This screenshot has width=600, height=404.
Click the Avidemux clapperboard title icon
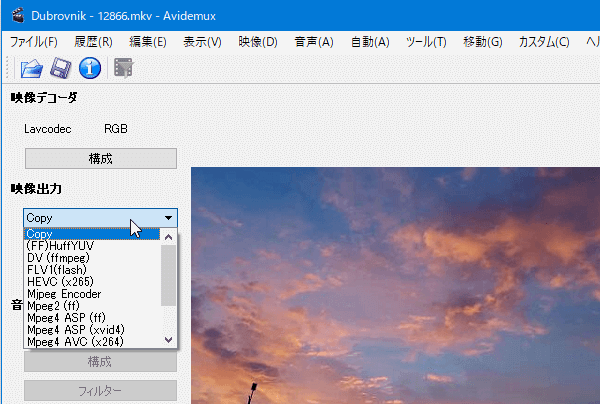pyautogui.click(x=18, y=15)
